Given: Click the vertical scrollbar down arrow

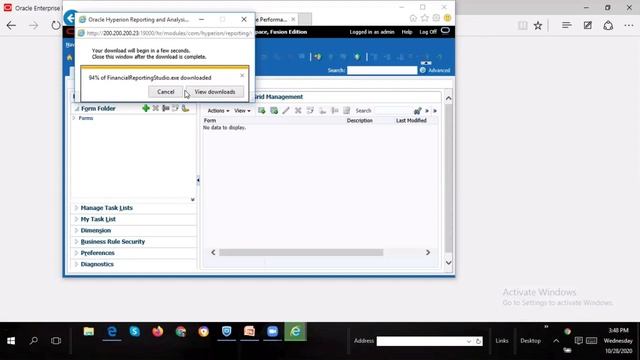Looking at the screenshot, I should click(x=448, y=263).
